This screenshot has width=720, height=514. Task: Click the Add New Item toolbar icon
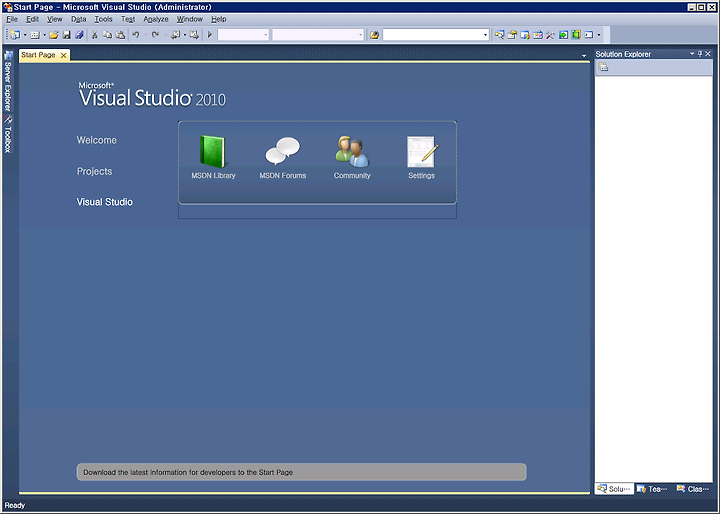coord(35,35)
